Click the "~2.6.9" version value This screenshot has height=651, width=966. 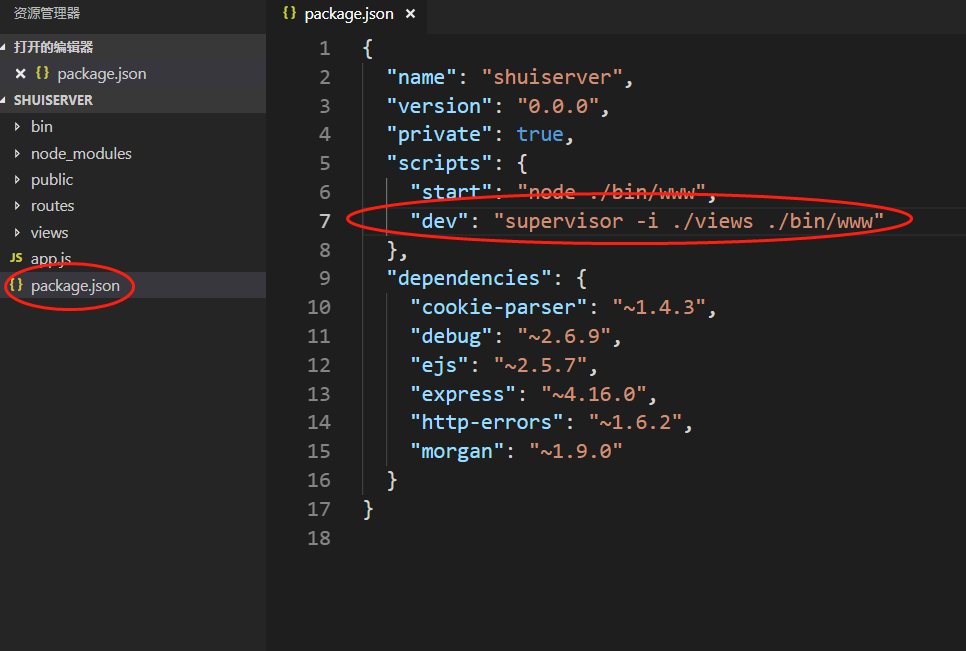[x=564, y=336]
